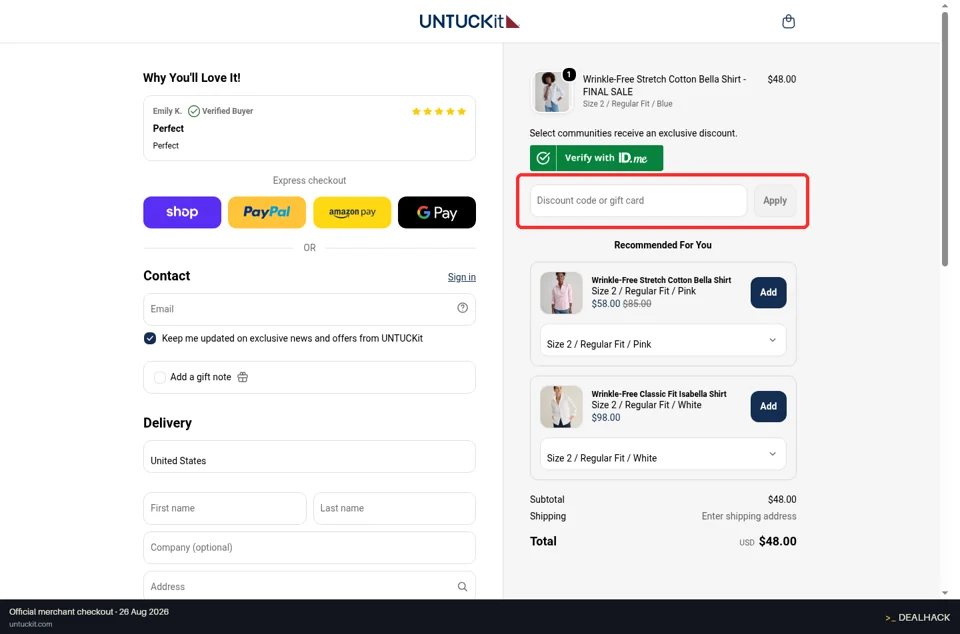
Task: Click the pink Bella Shirt thumbnail
Action: pyautogui.click(x=561, y=293)
